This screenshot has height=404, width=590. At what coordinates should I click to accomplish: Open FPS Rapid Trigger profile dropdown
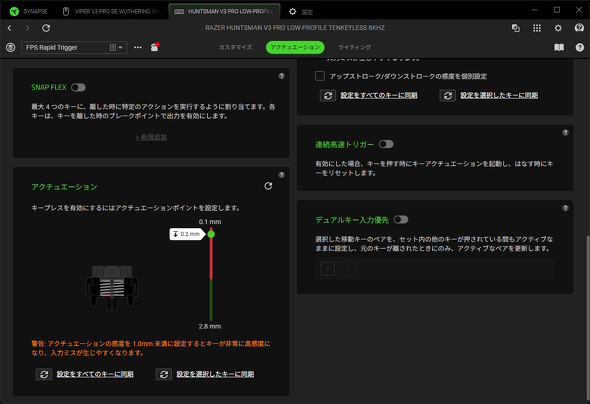(x=74, y=47)
